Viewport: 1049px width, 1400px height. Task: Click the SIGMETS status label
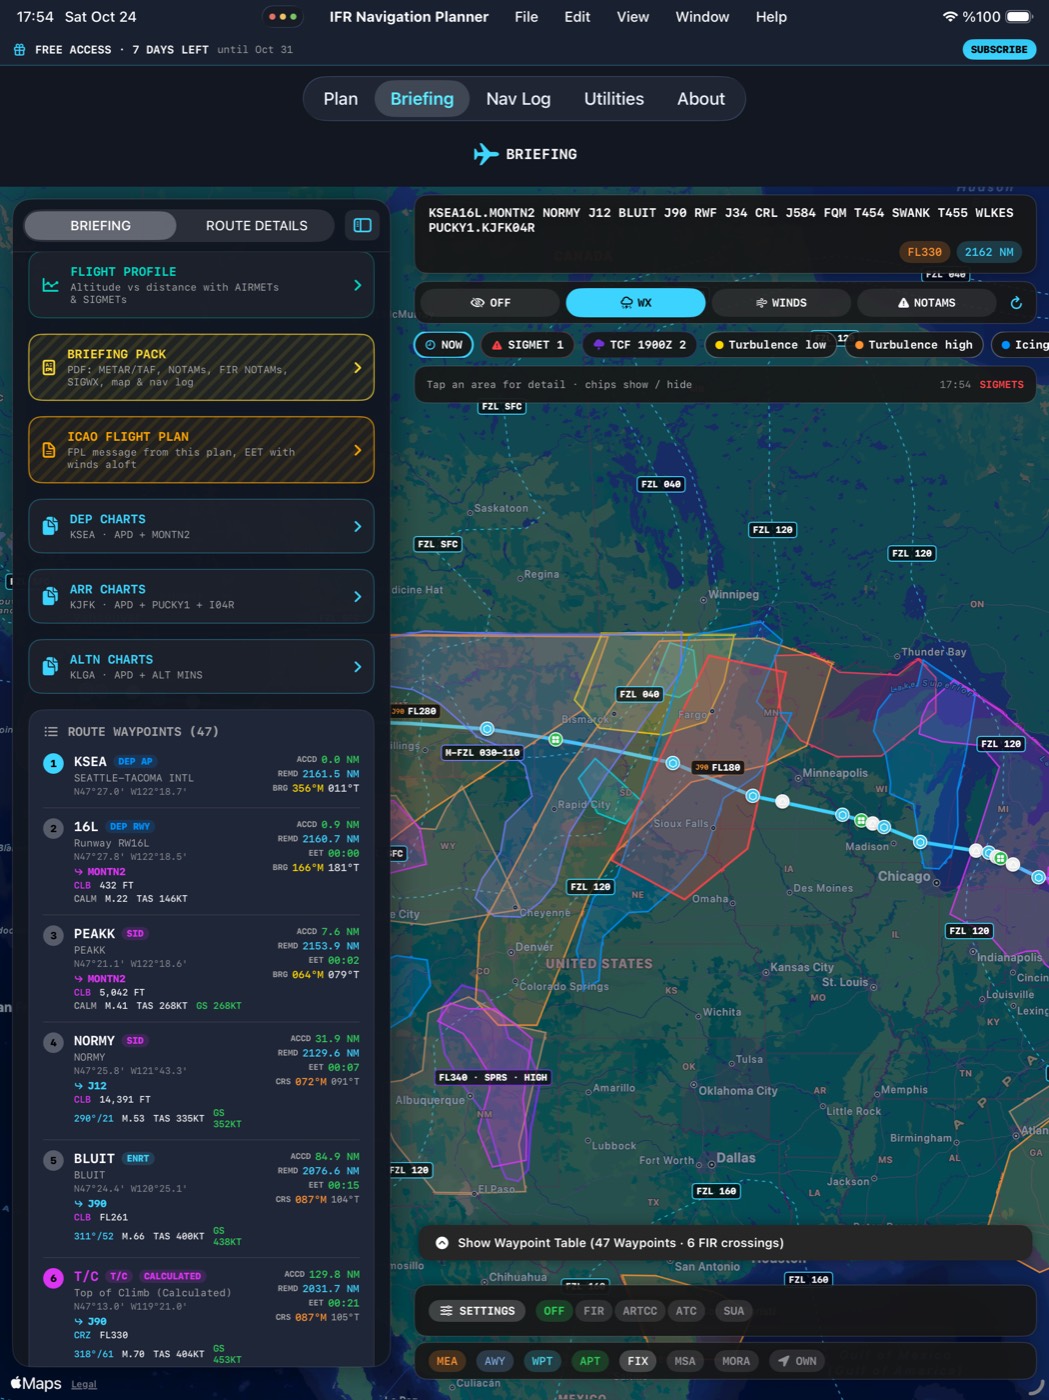(x=1001, y=384)
